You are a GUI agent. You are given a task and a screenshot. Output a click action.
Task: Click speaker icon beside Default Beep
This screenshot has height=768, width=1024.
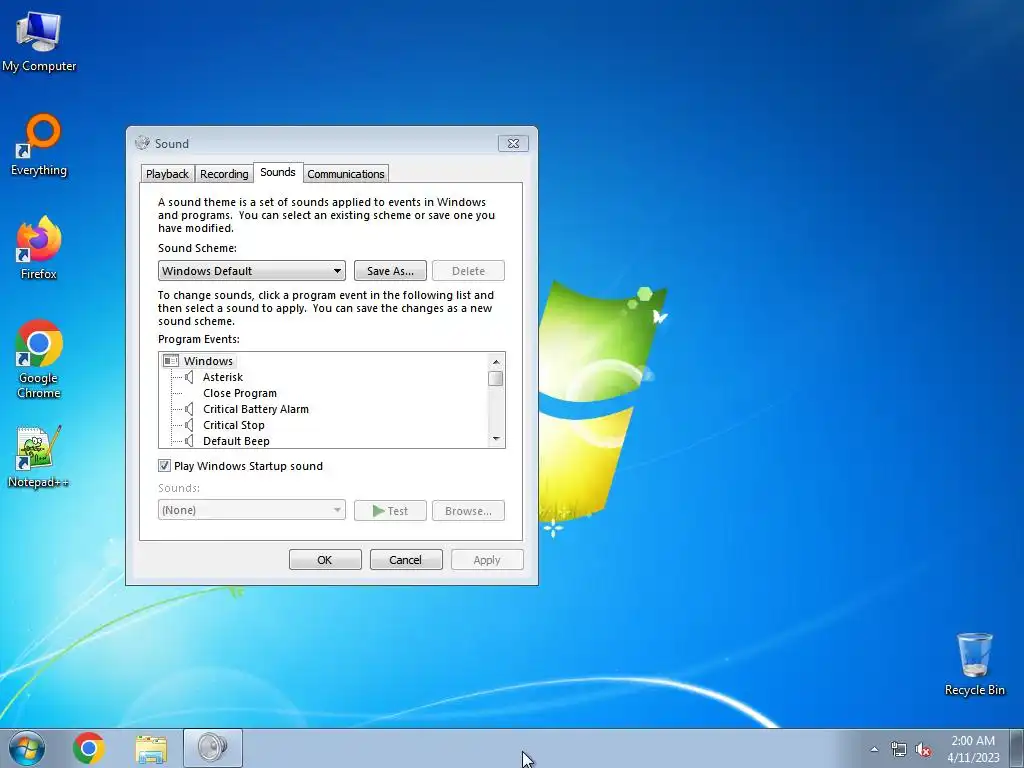[189, 441]
